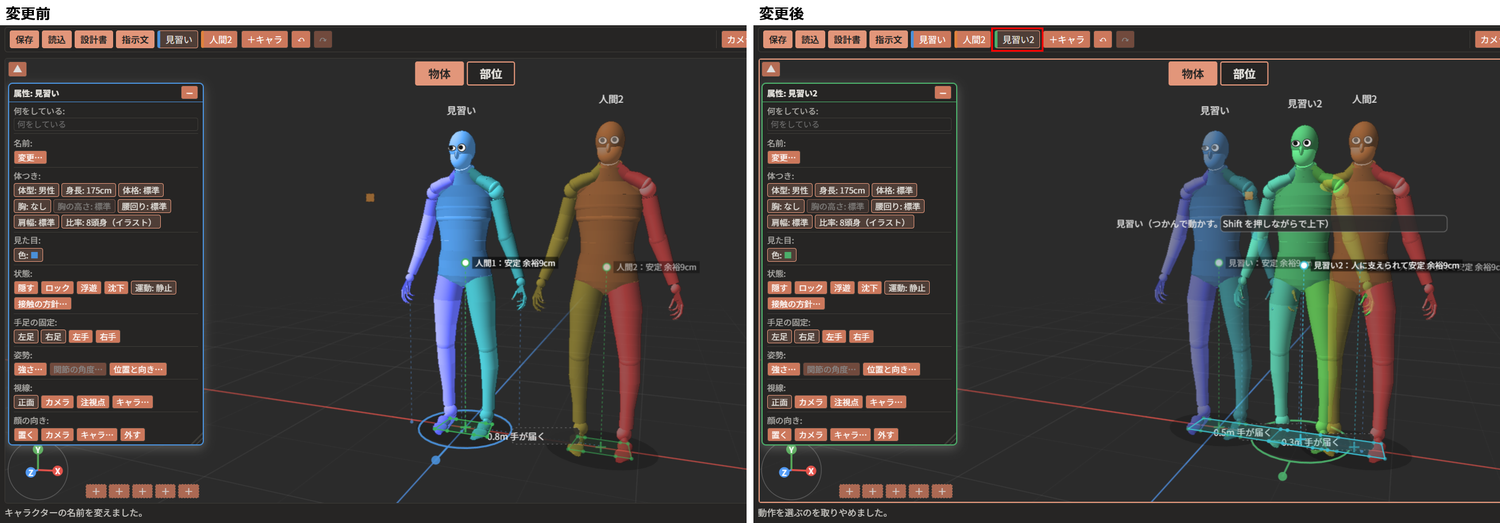Click 強さ… in the 見習い2 panel
The height and width of the screenshot is (523, 1500).
pyautogui.click(x=783, y=369)
